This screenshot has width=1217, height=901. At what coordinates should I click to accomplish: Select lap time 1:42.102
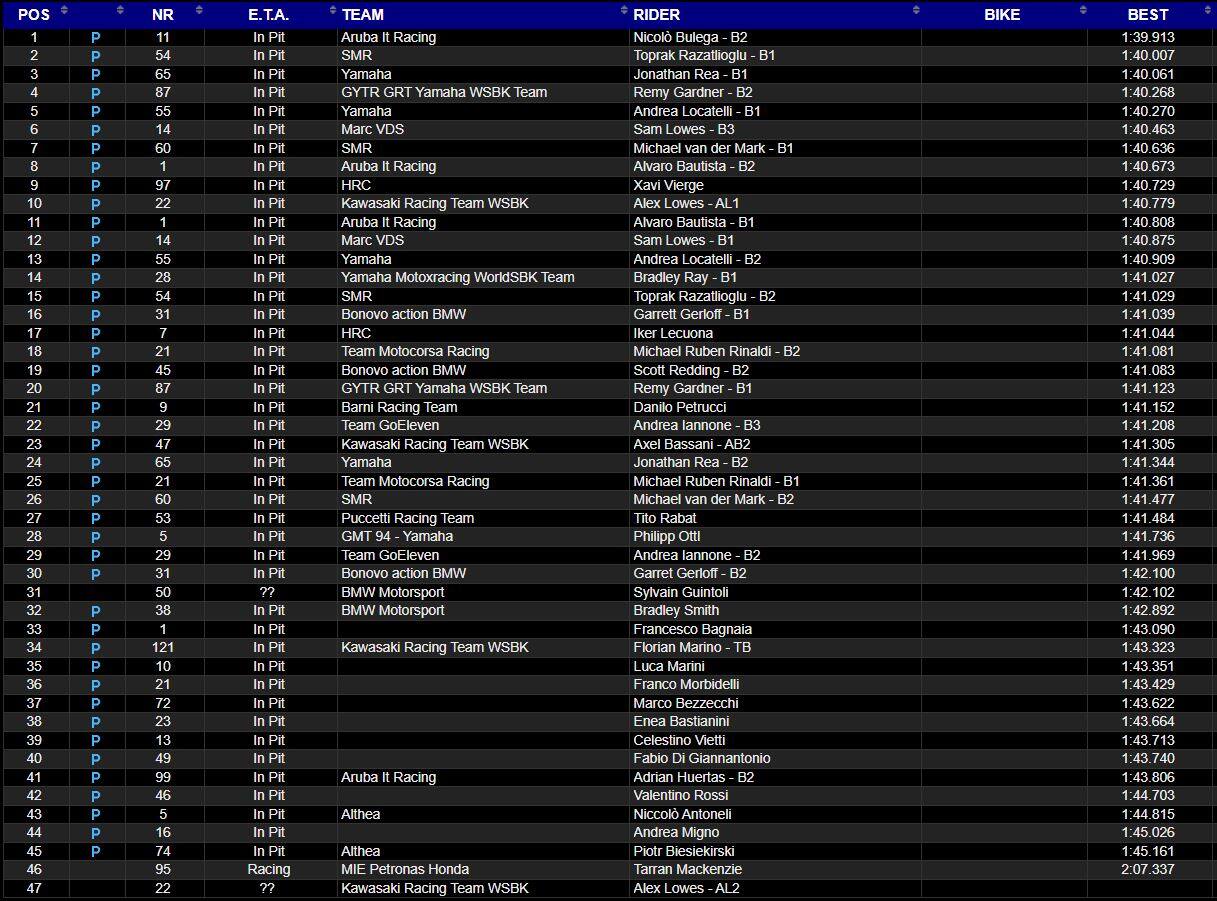1148,593
